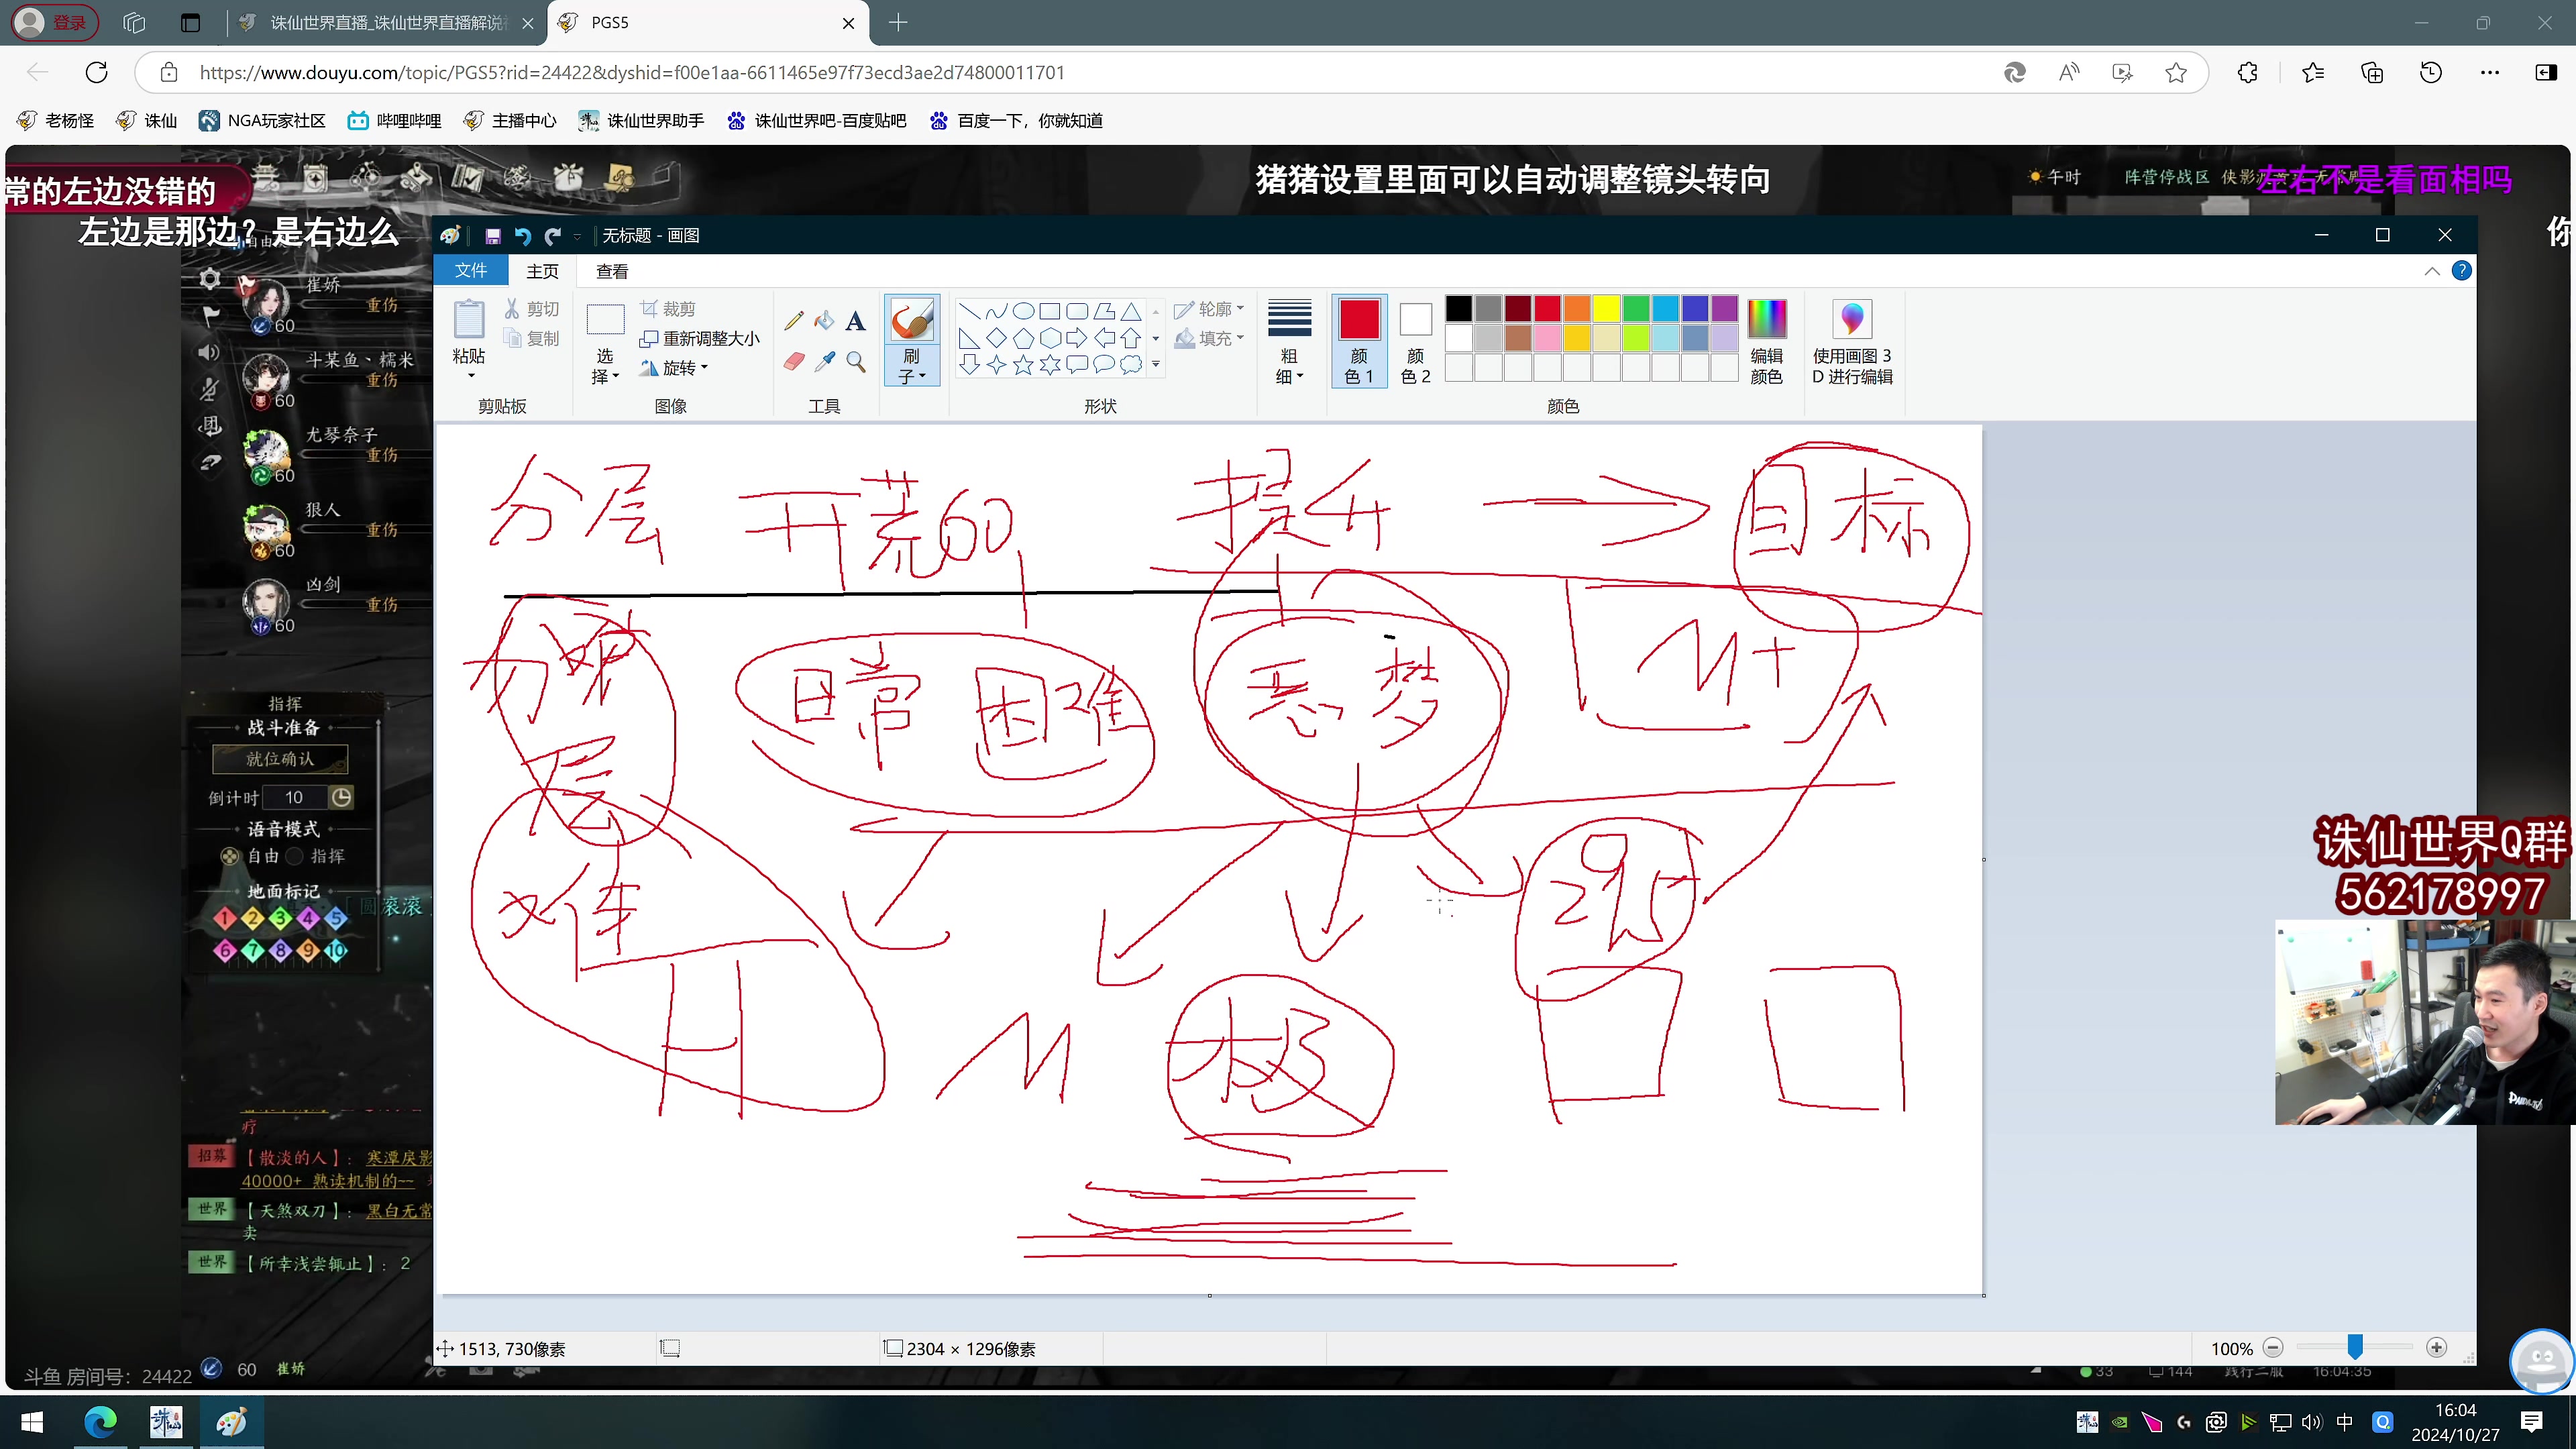This screenshot has height=1449, width=2576.
Task: Click Edit with Paint 3D button
Action: point(1852,341)
